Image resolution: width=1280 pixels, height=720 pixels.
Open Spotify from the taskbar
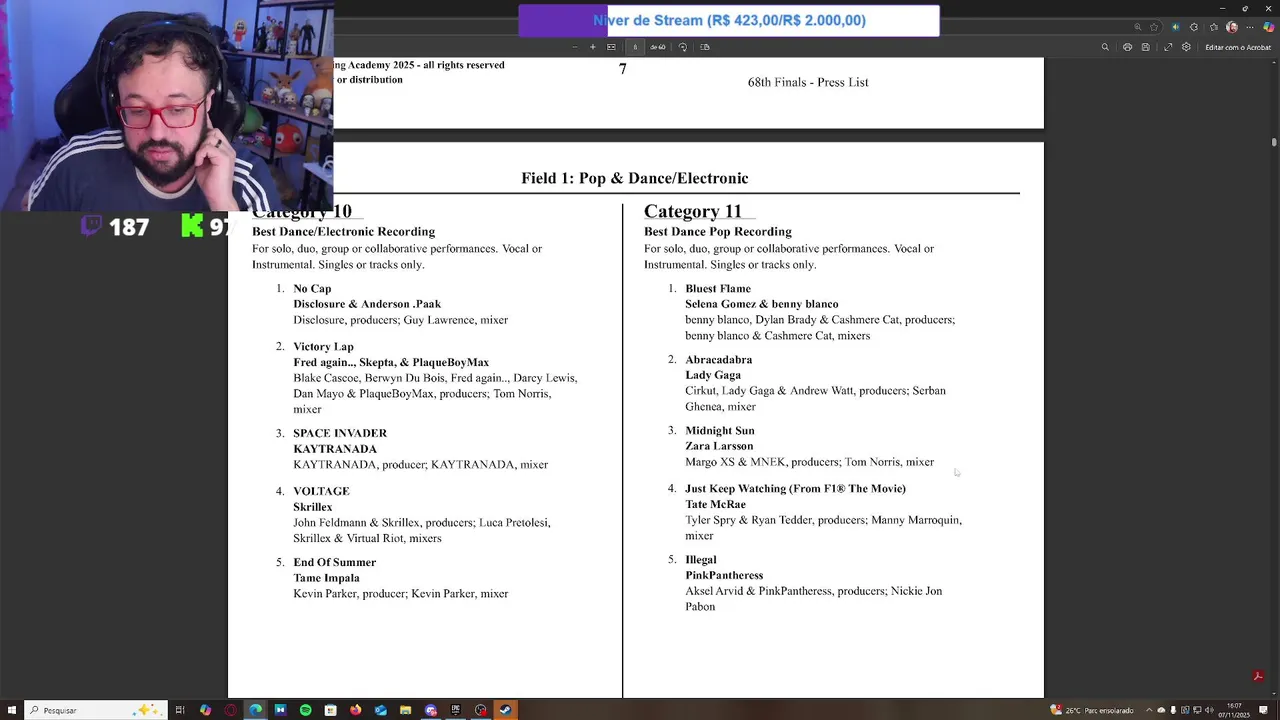(x=305, y=710)
